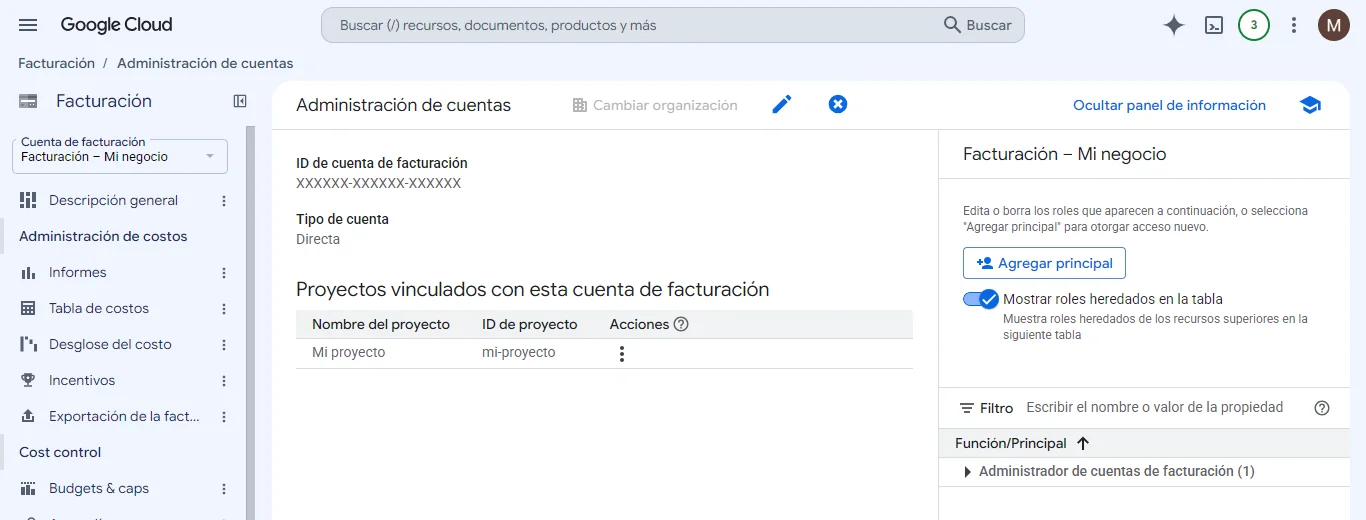The image size is (1366, 520).
Task: Open the main navigation hamburger menu
Action: point(28,25)
